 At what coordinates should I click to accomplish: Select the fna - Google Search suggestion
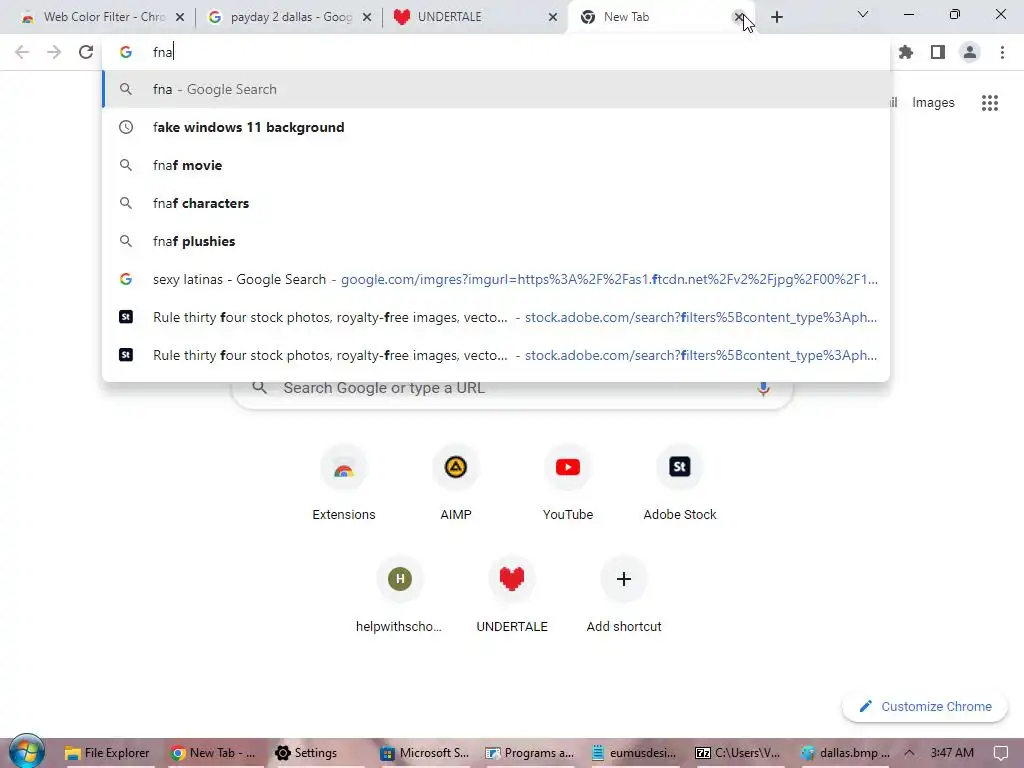click(x=496, y=89)
